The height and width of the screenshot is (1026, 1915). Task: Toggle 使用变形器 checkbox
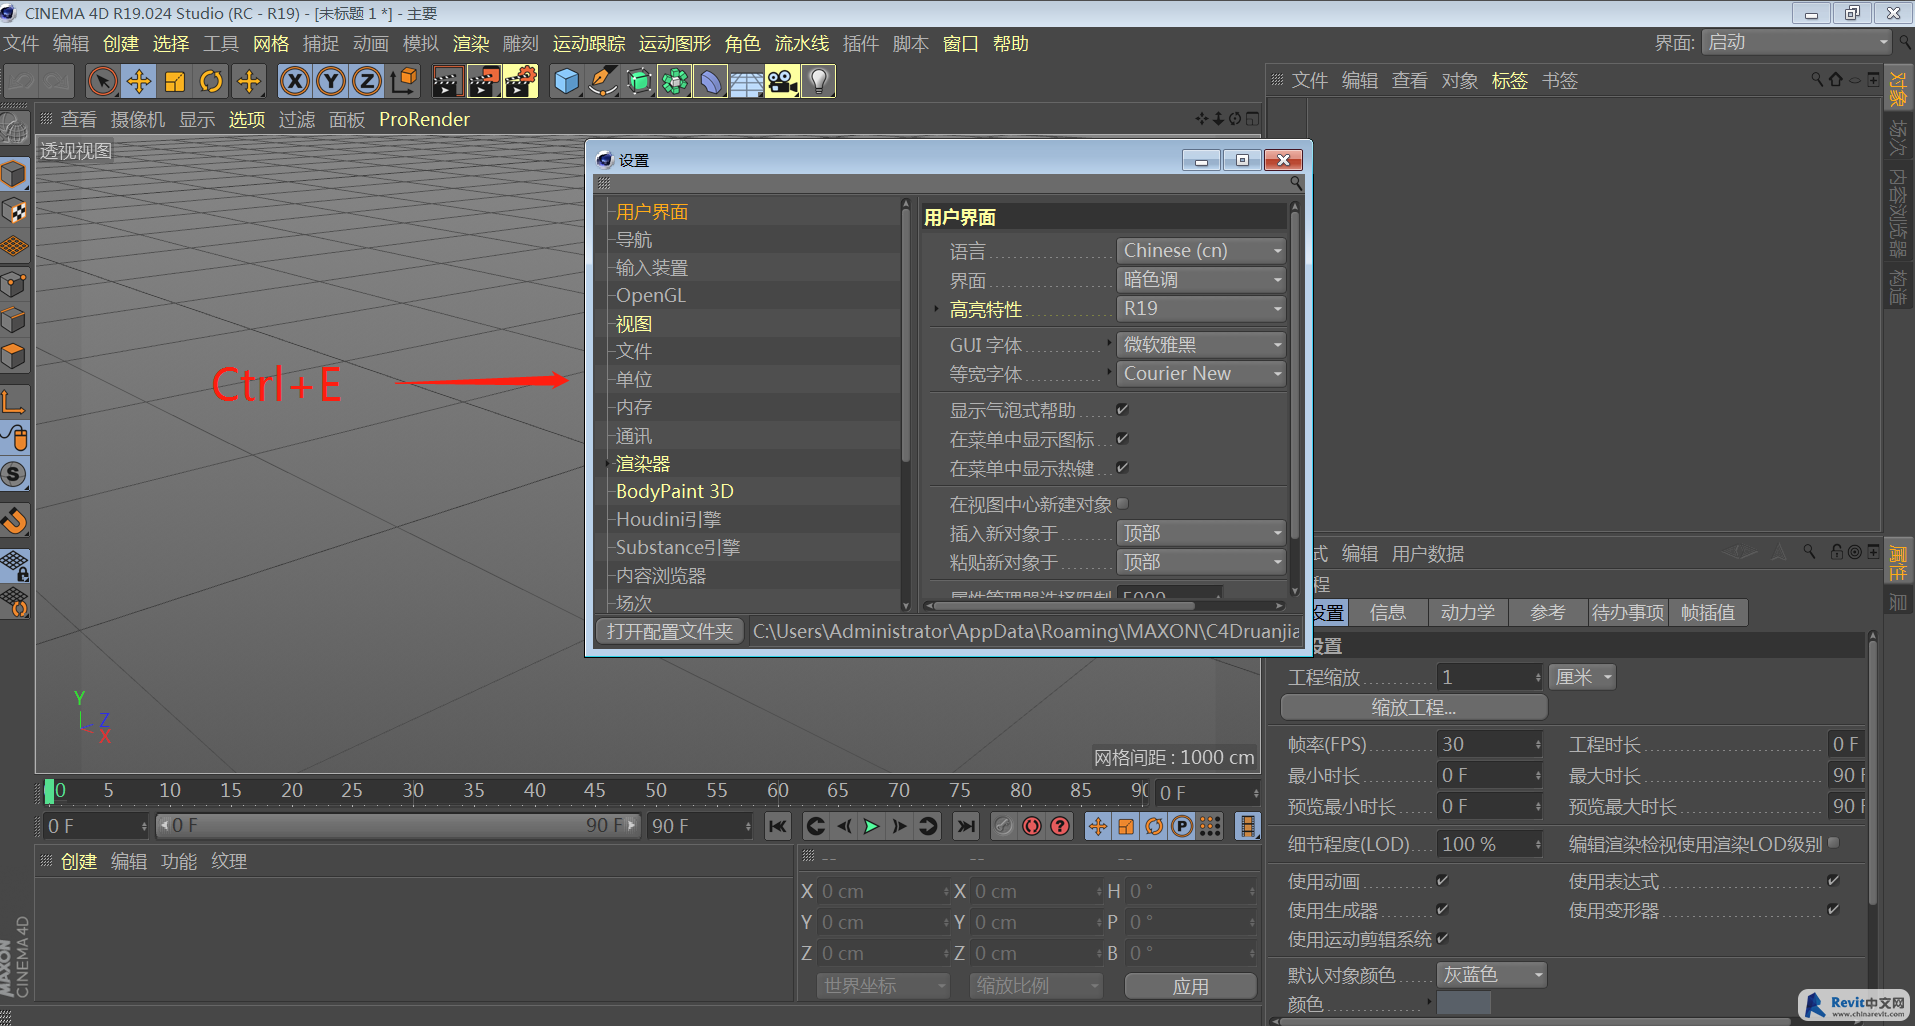[x=1833, y=909]
